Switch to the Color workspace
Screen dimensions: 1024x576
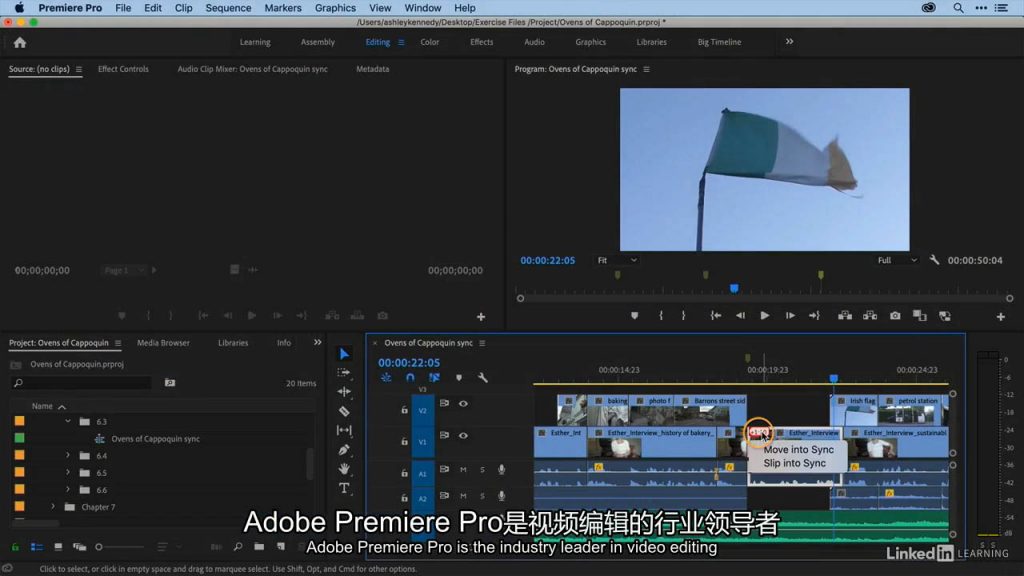pyautogui.click(x=430, y=42)
